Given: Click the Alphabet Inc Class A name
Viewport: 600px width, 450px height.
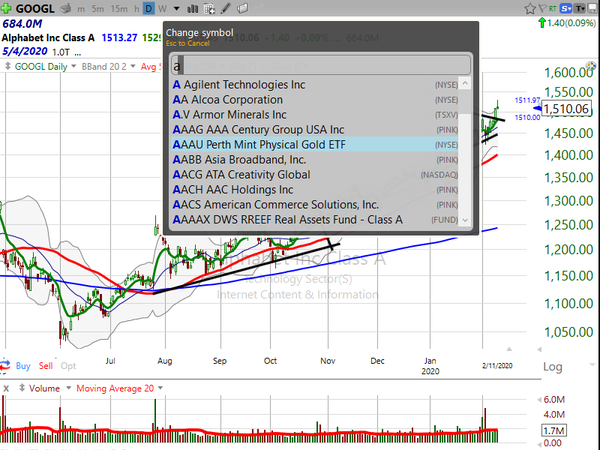Looking at the screenshot, I should click(x=48, y=38).
